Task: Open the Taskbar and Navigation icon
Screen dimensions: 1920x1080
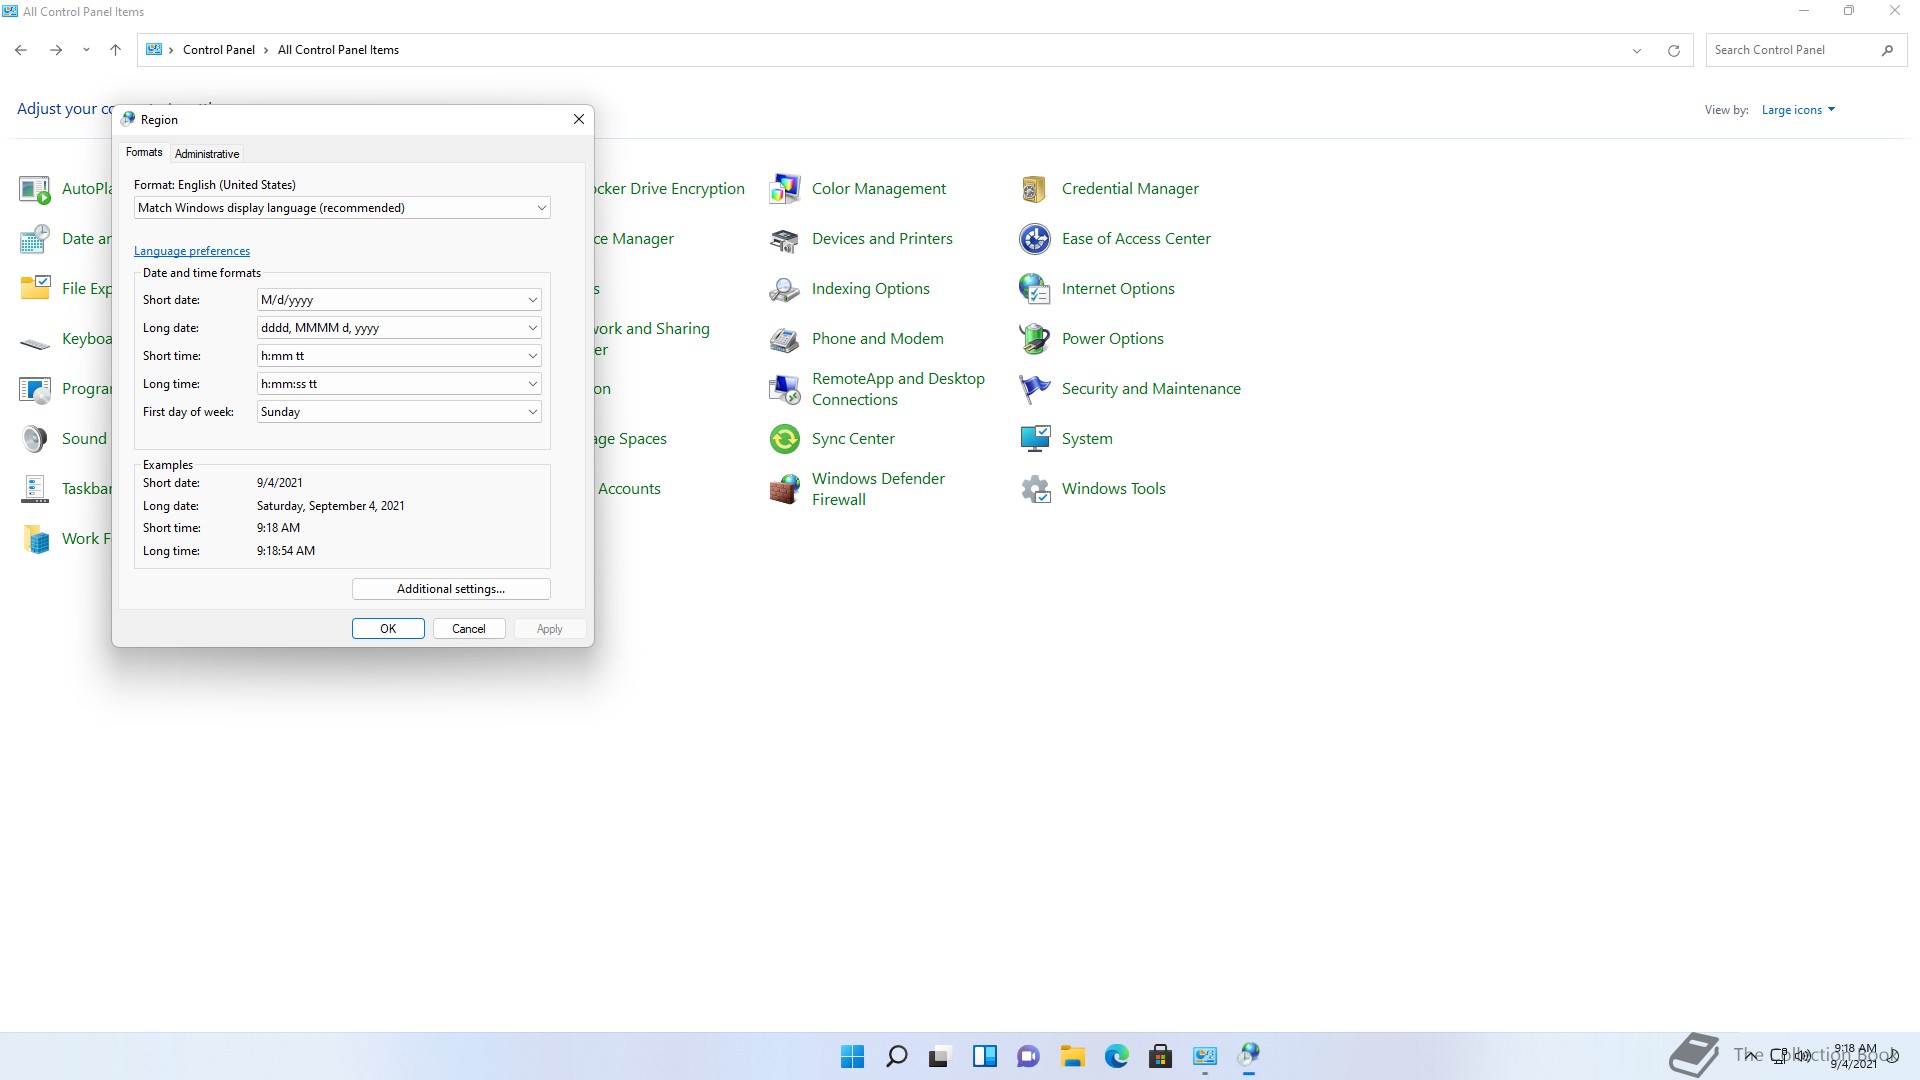Action: pyautogui.click(x=35, y=489)
